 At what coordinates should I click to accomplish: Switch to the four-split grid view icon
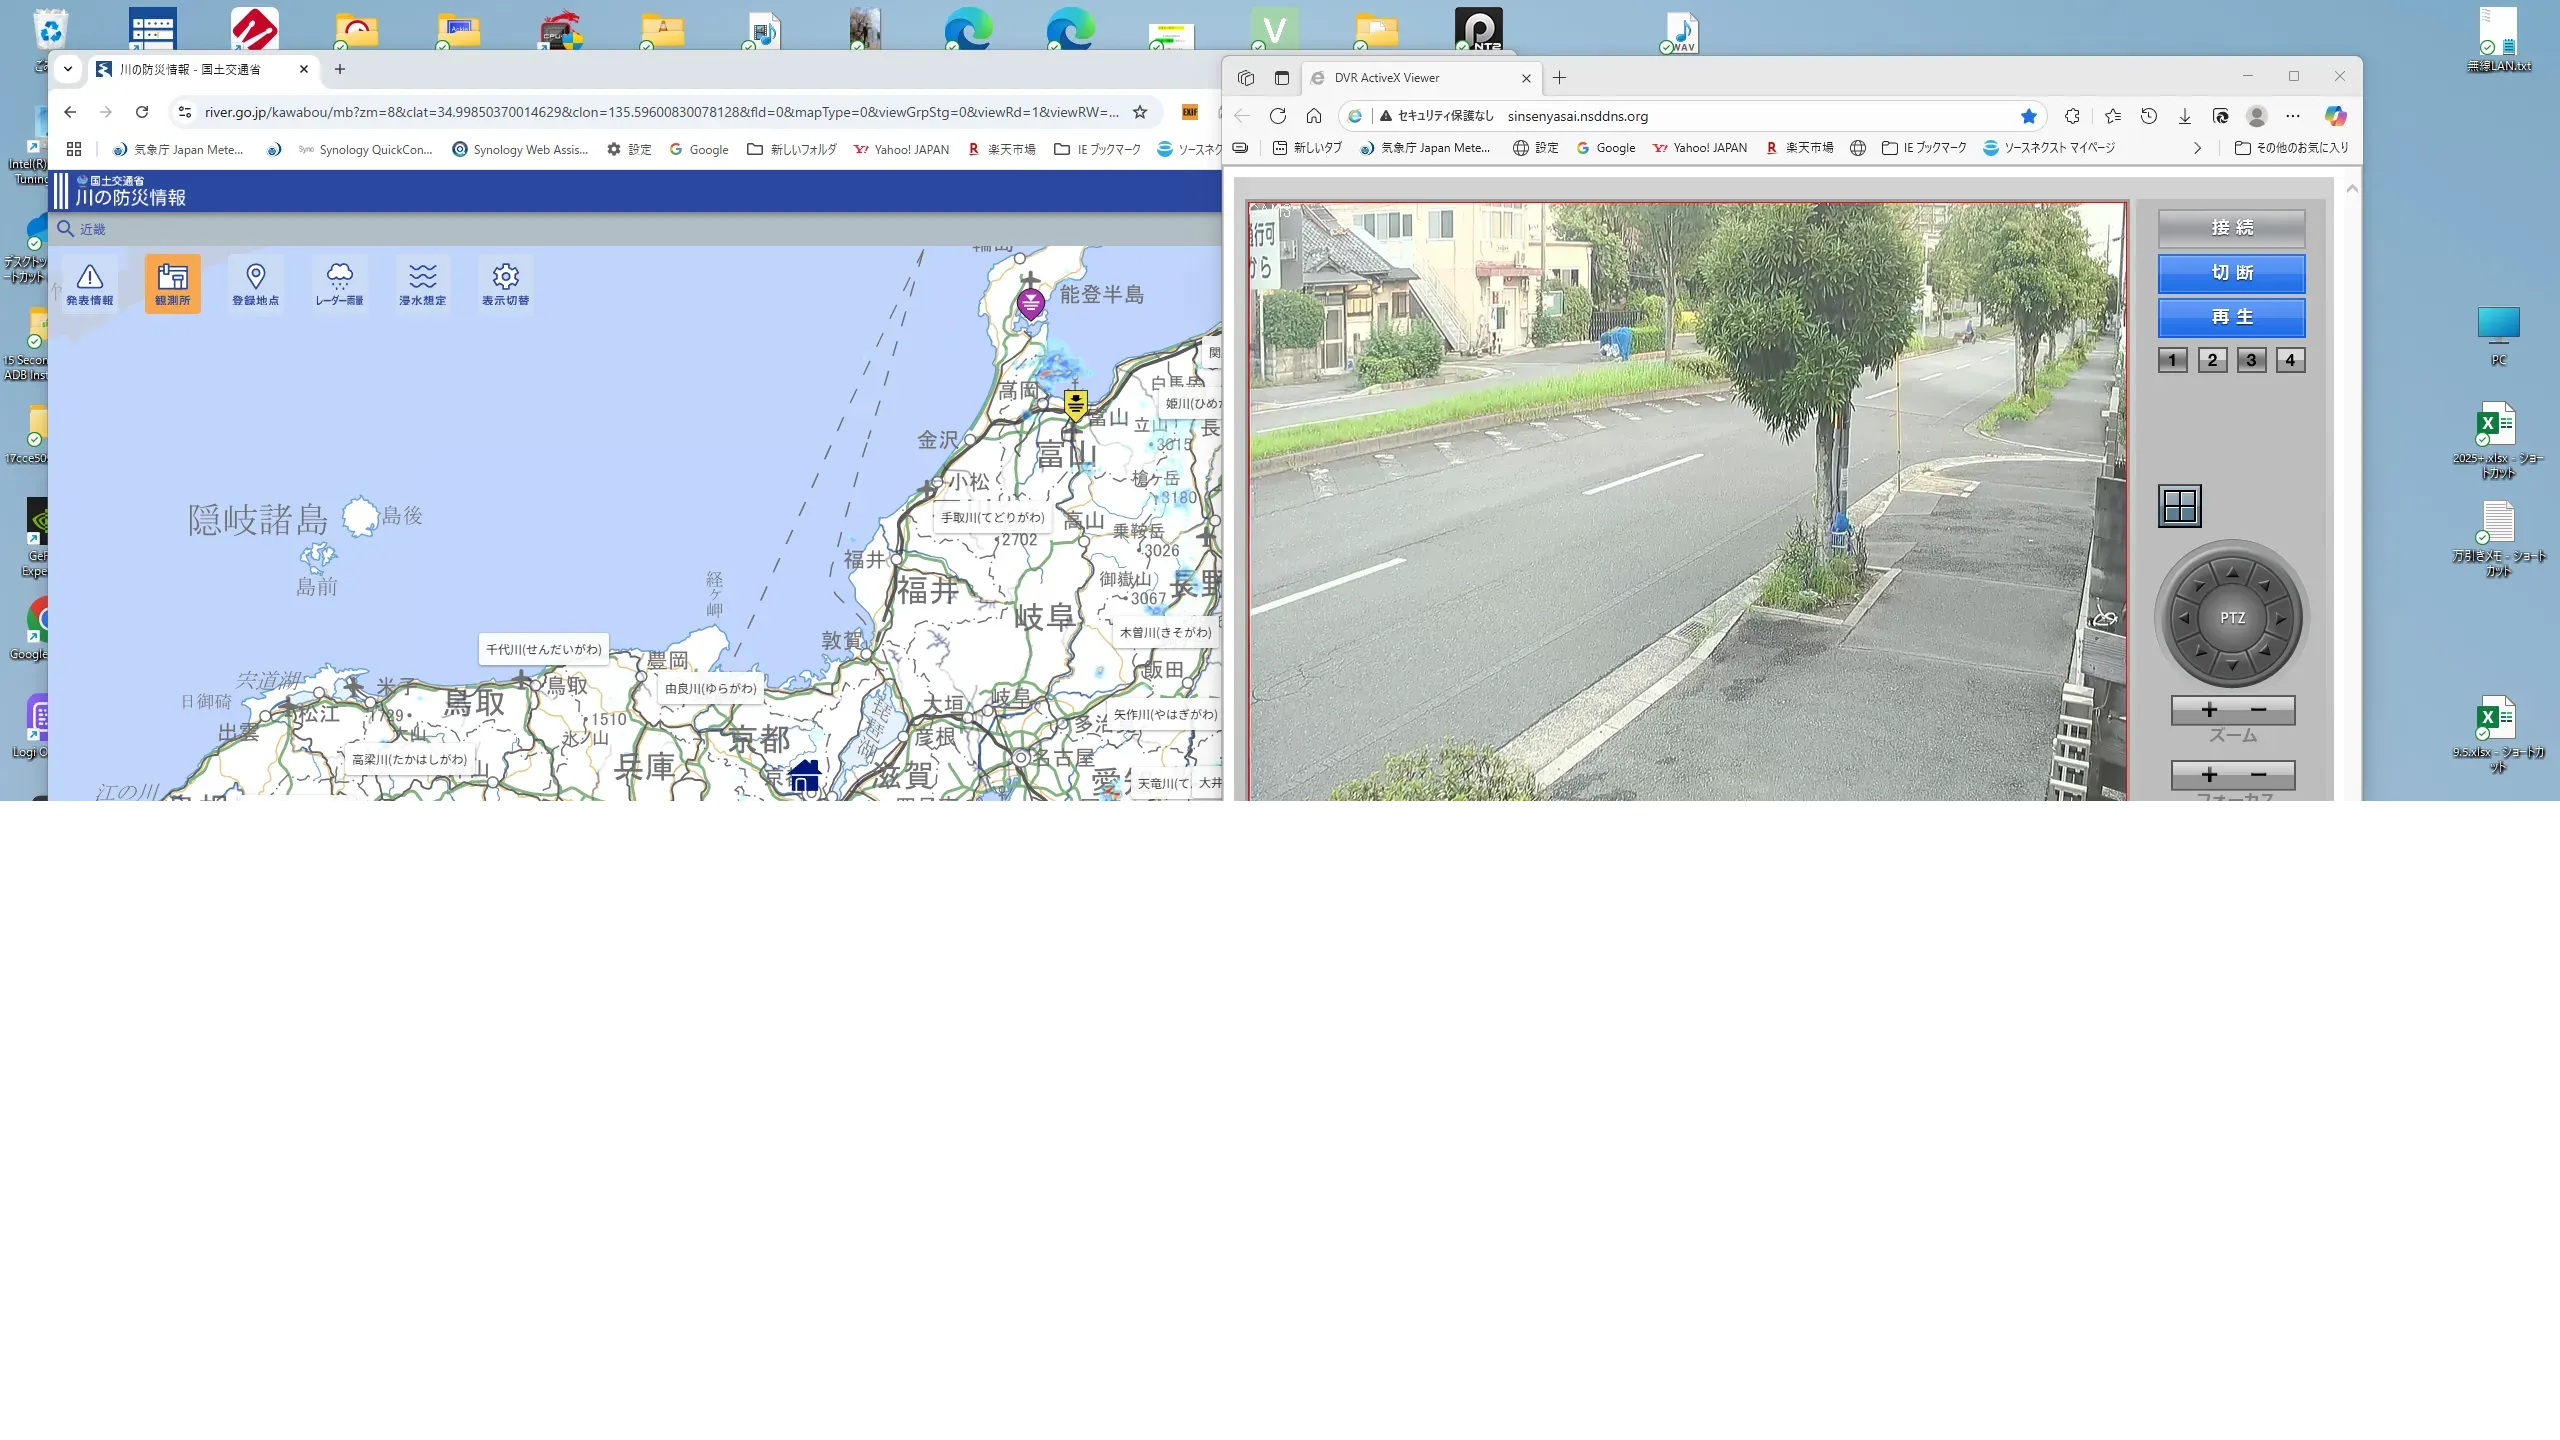tap(2179, 506)
